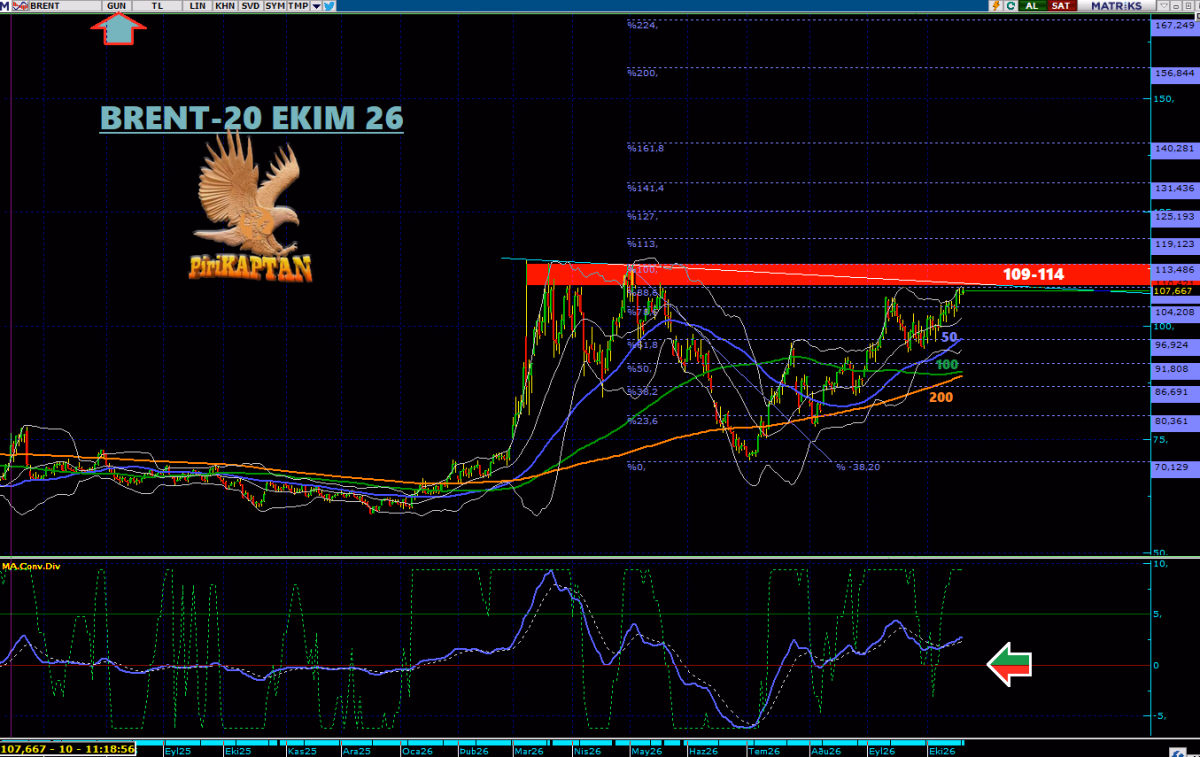Share the chart via the Twitter bird icon
This screenshot has height=757, width=1200.
(x=329, y=6)
